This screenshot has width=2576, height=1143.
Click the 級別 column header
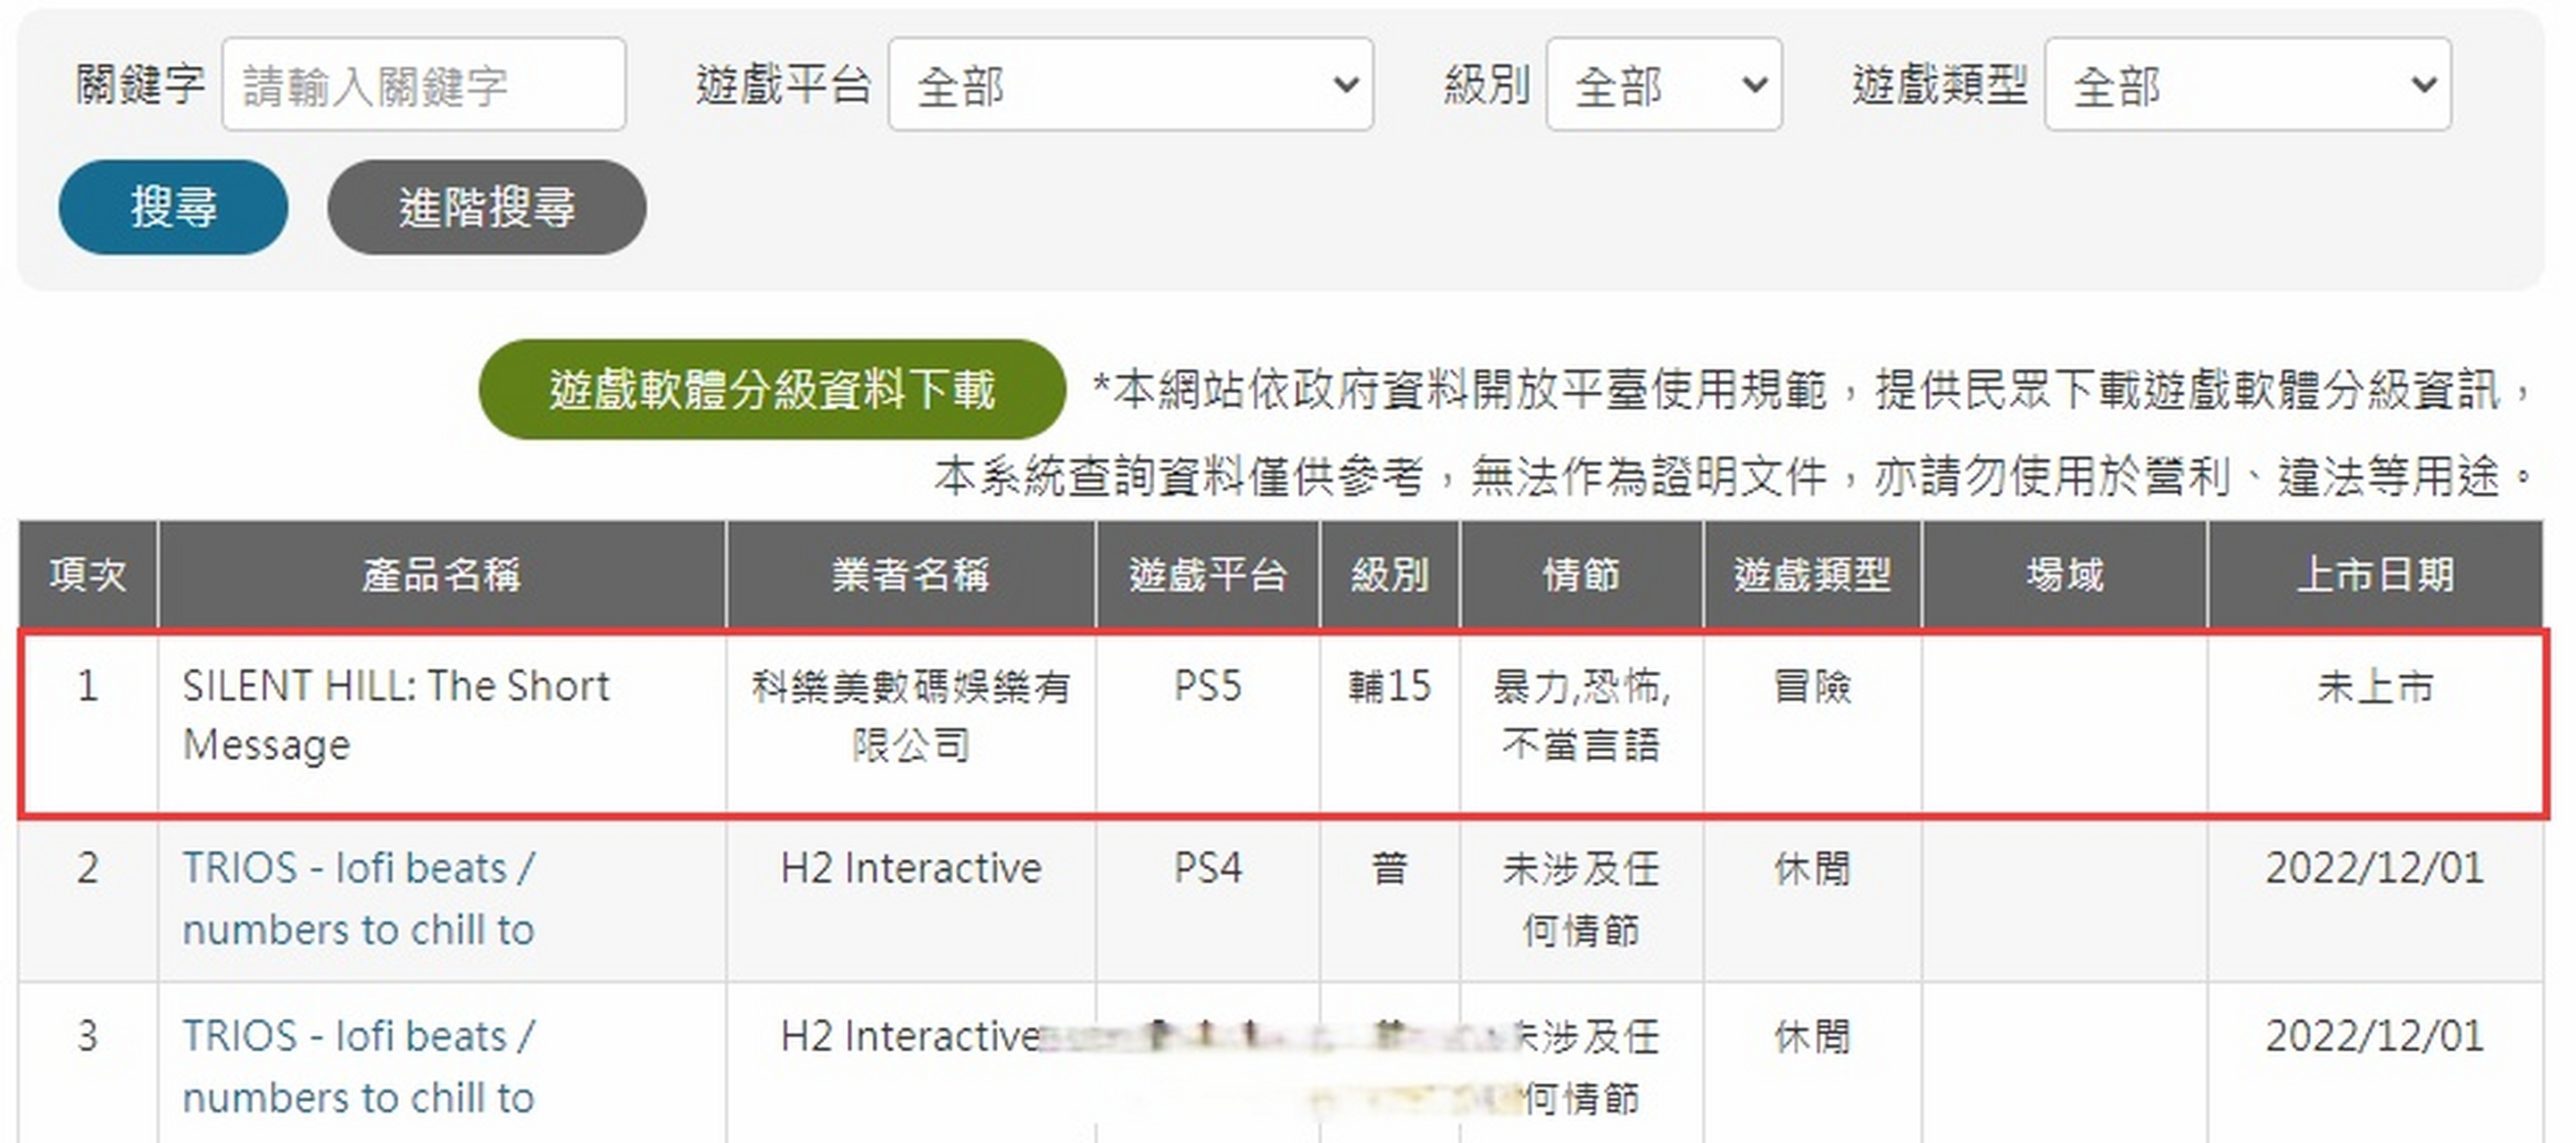point(1389,575)
